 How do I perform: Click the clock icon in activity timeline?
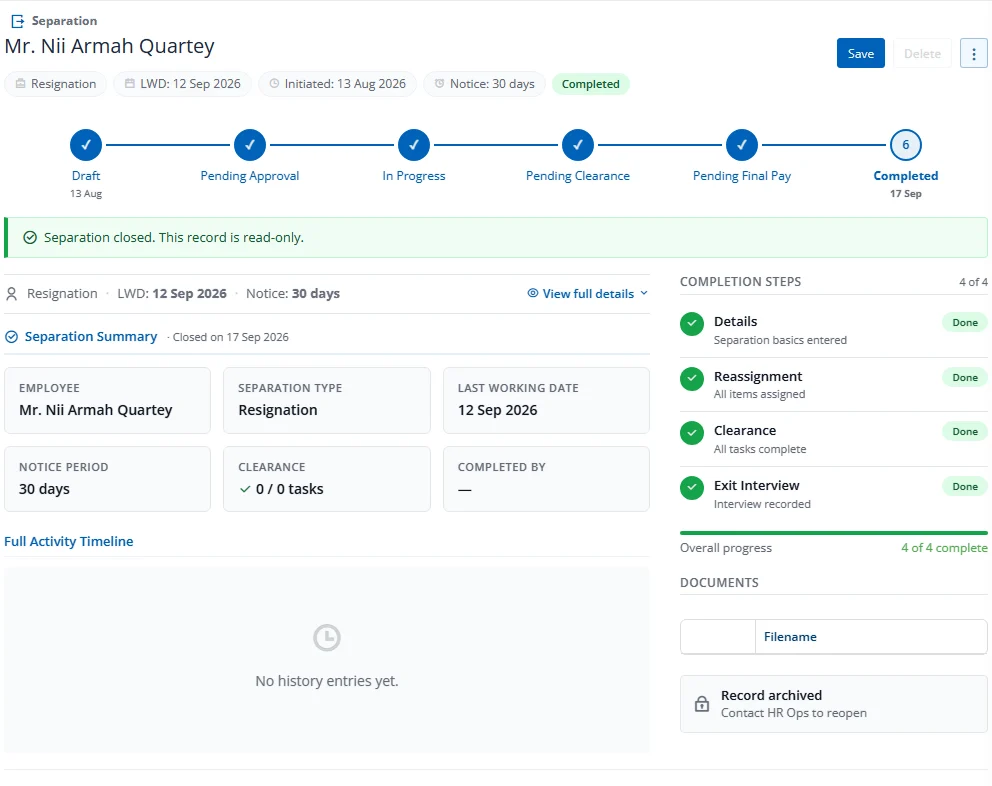[326, 637]
